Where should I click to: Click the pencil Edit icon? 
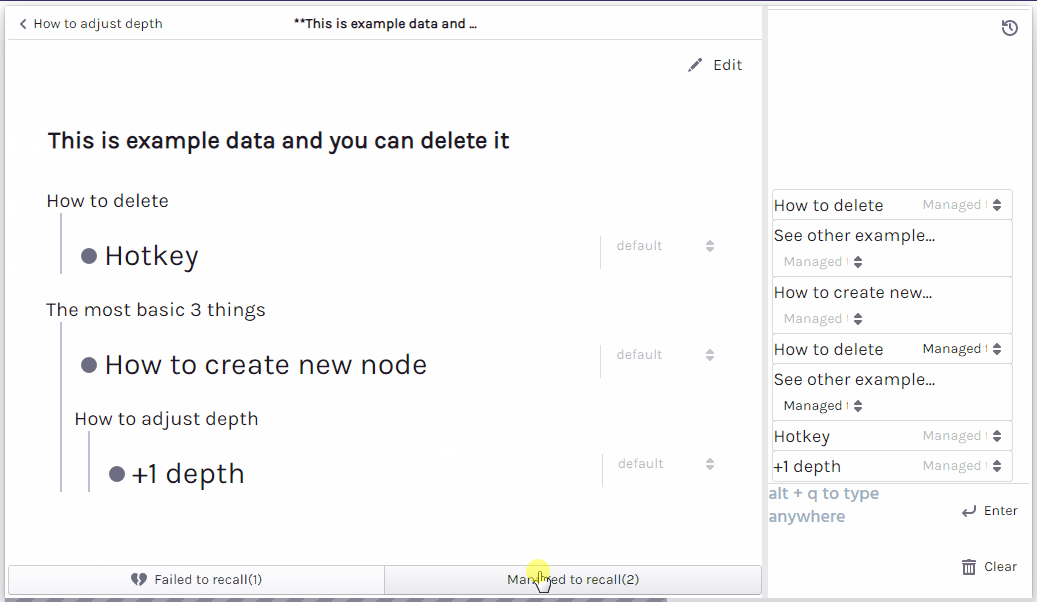[695, 65]
